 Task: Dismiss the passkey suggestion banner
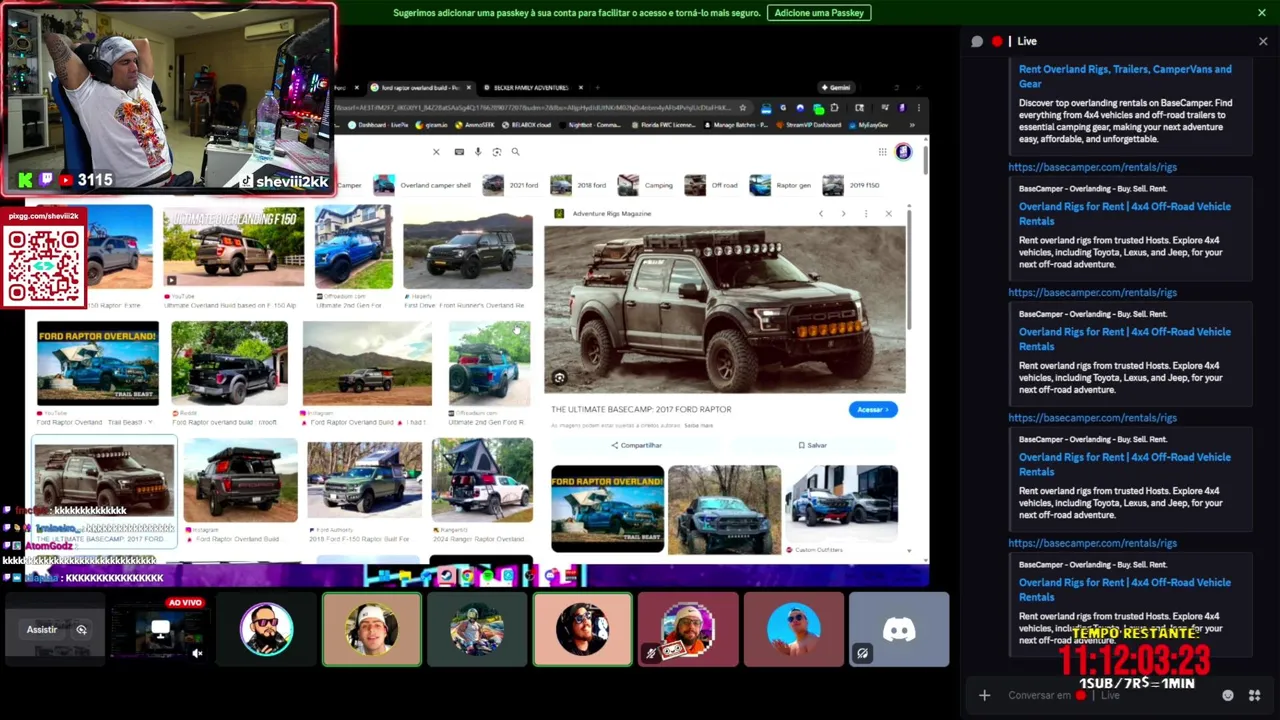[1262, 13]
